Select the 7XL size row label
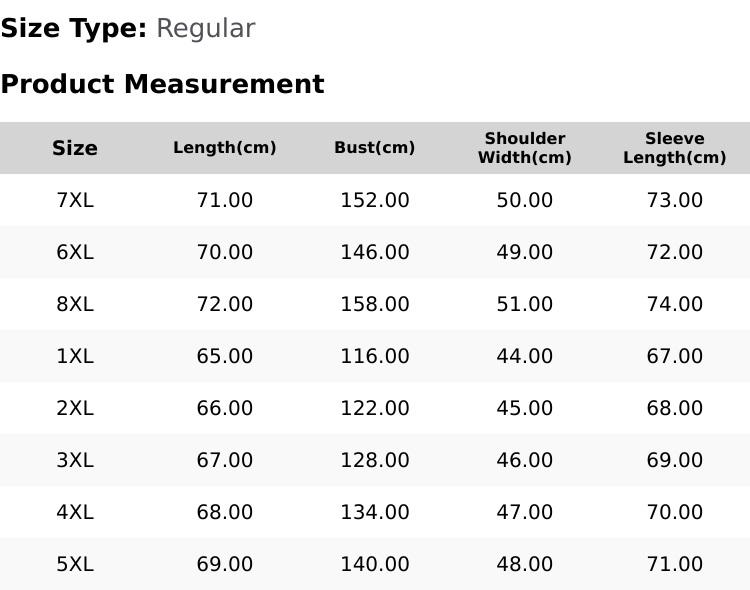 (75, 200)
